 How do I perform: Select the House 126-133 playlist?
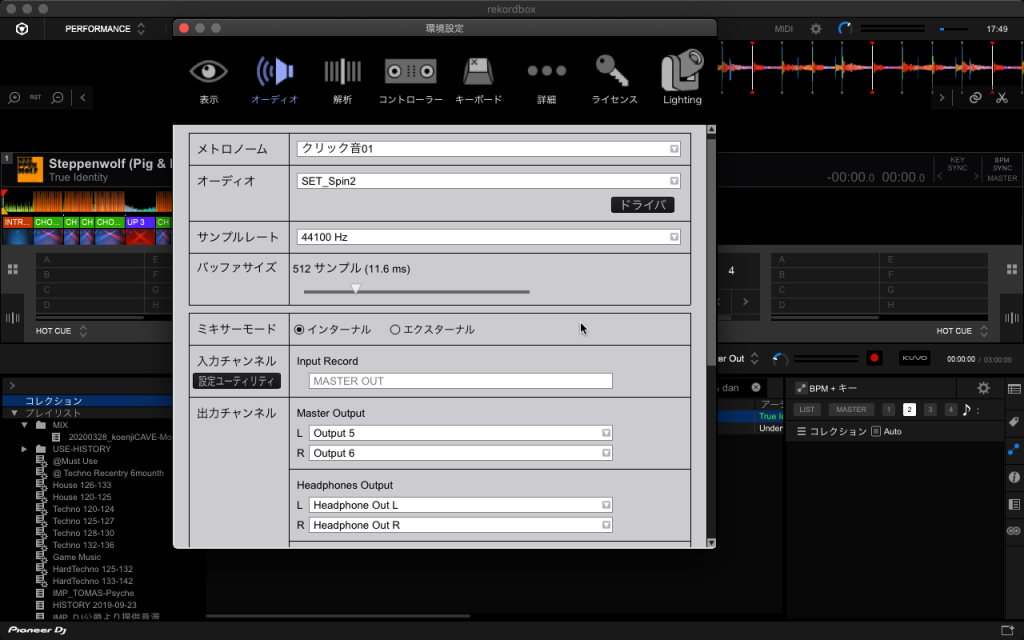[82, 485]
